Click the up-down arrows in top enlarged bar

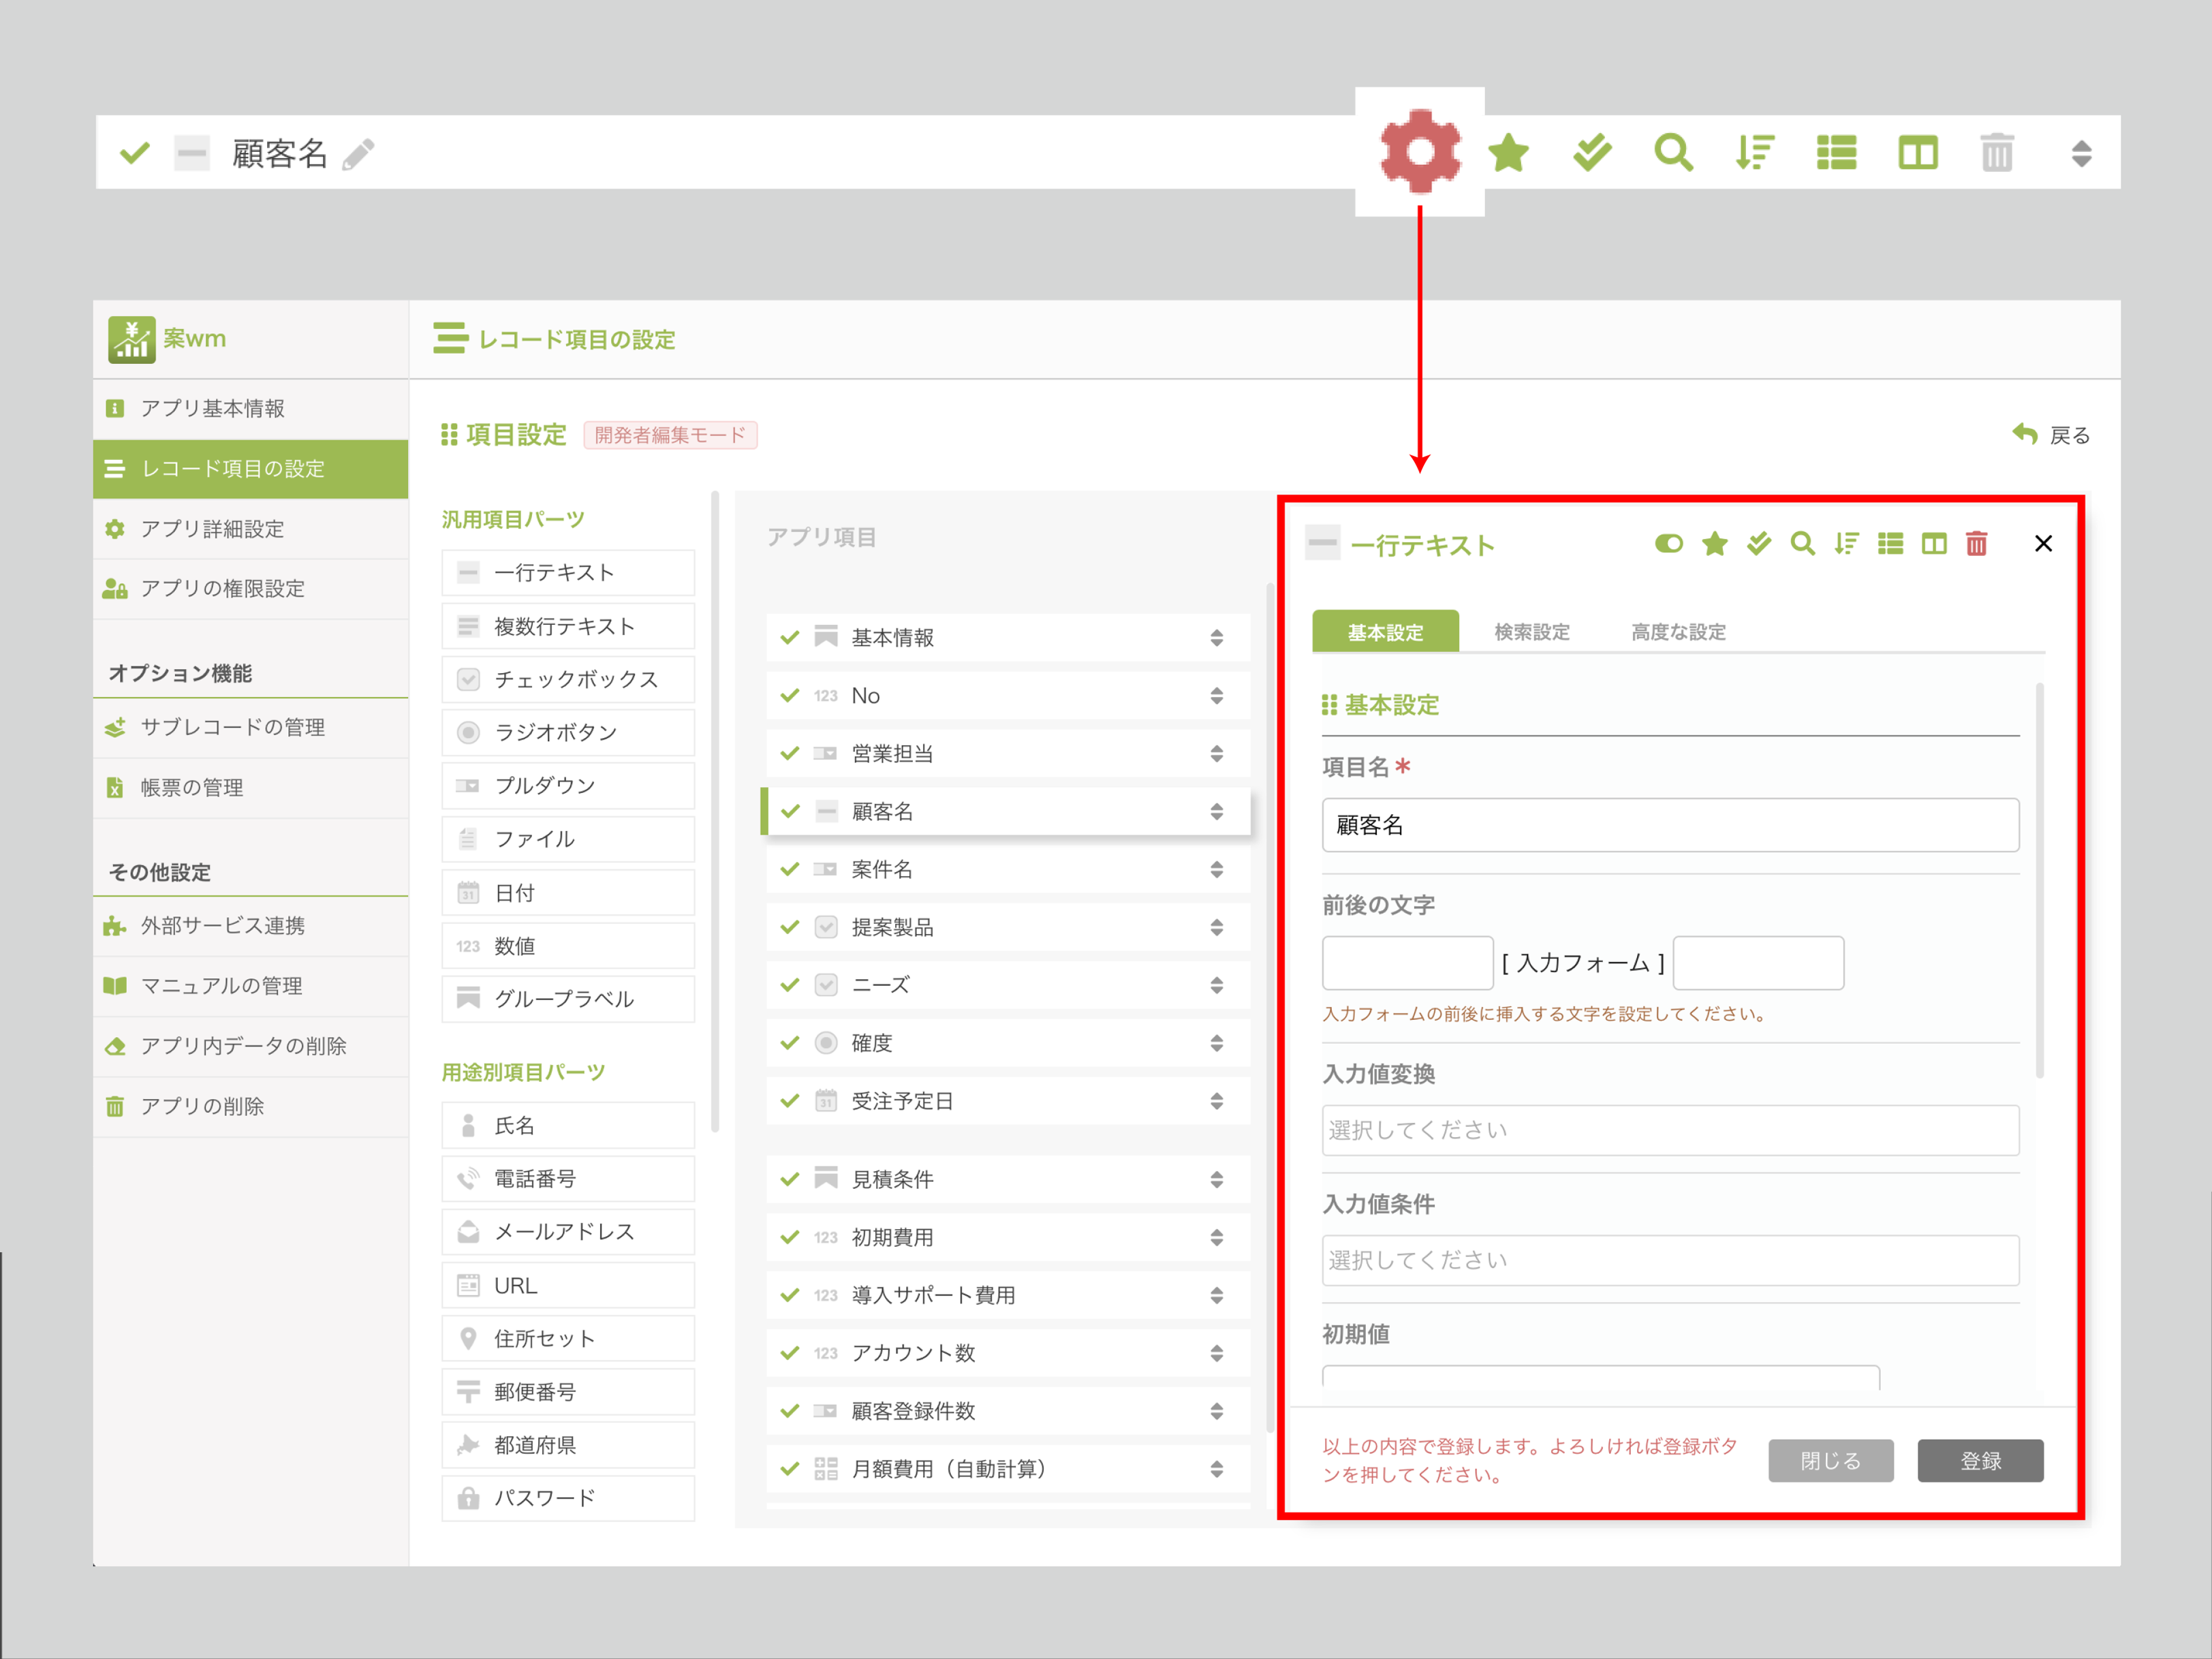click(x=2081, y=153)
